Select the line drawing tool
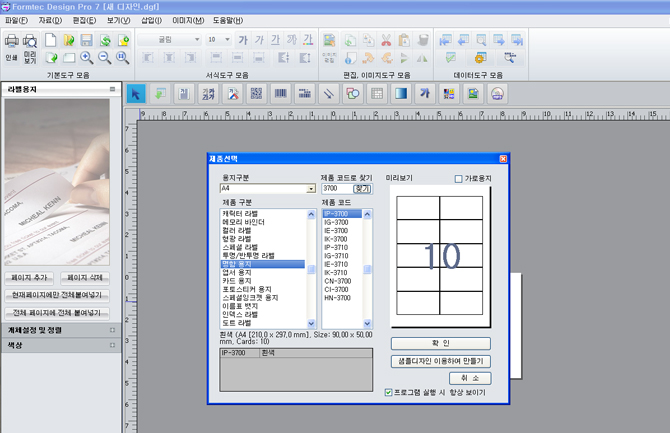Screen dimensions: 670x433 [329, 94]
